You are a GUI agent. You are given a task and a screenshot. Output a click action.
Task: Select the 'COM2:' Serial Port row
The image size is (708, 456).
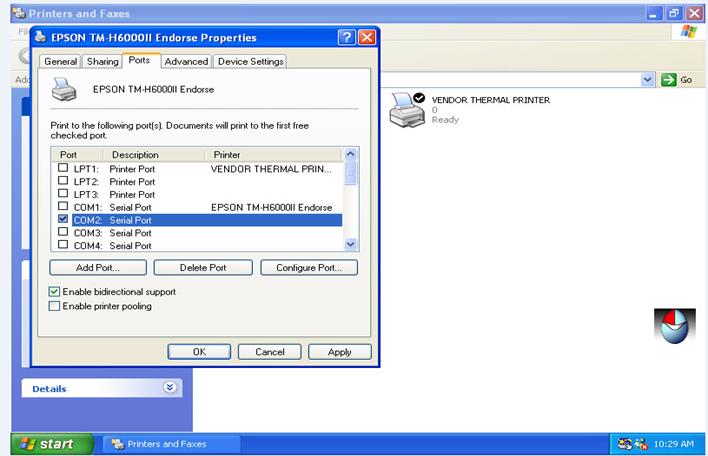tap(207, 220)
